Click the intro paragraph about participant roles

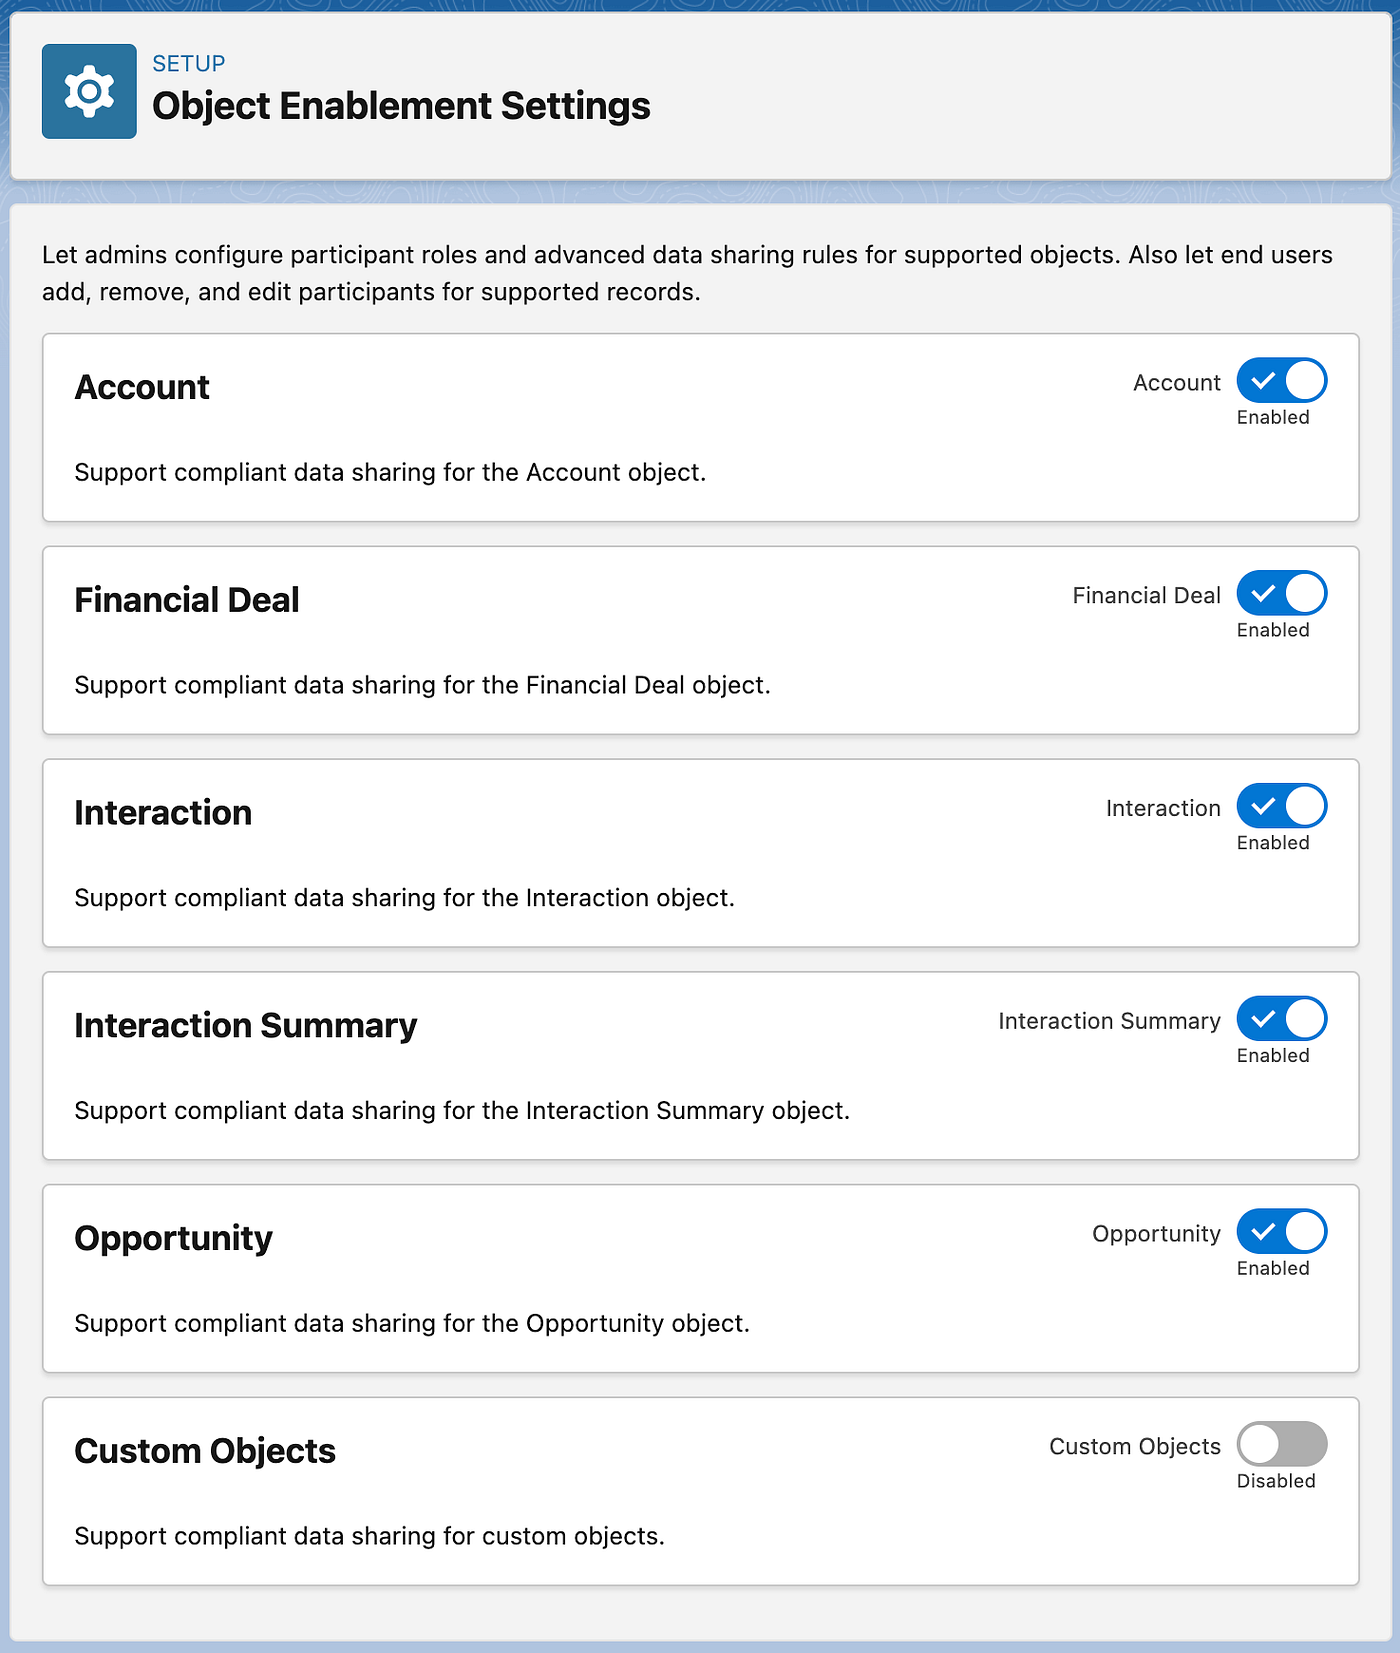pos(686,273)
